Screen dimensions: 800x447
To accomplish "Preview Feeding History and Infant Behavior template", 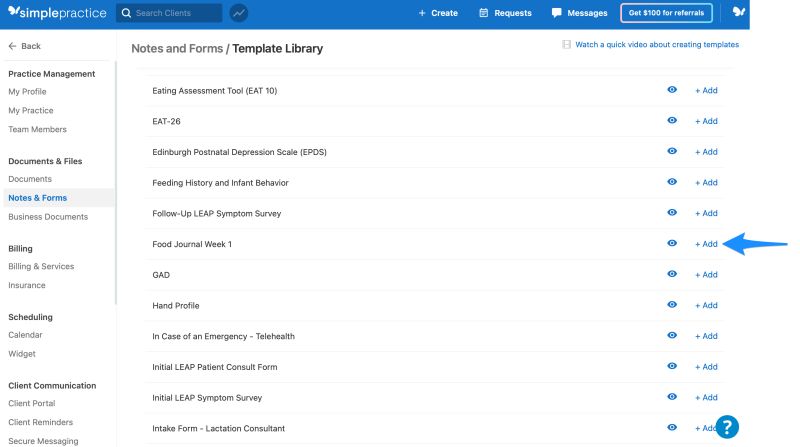I will coord(672,182).
